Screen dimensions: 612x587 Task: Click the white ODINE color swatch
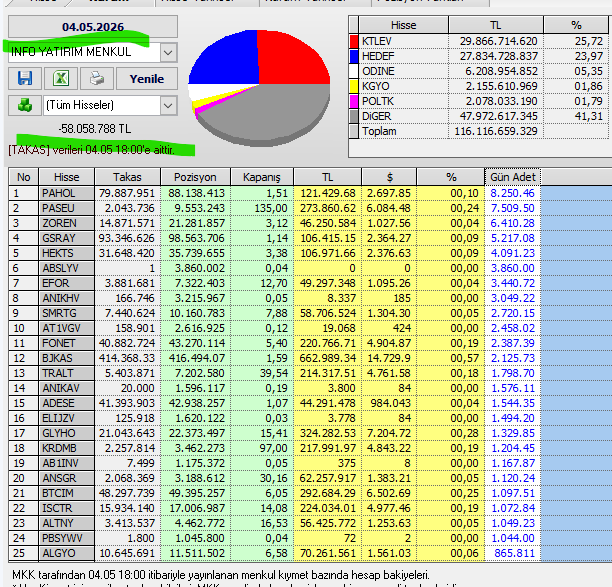(x=354, y=71)
